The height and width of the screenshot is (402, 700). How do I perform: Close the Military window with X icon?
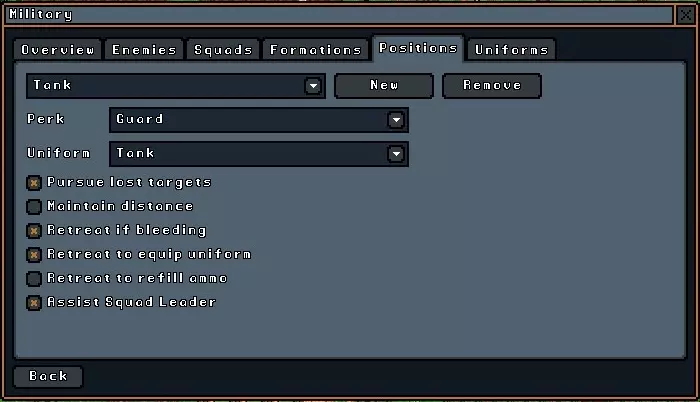686,15
